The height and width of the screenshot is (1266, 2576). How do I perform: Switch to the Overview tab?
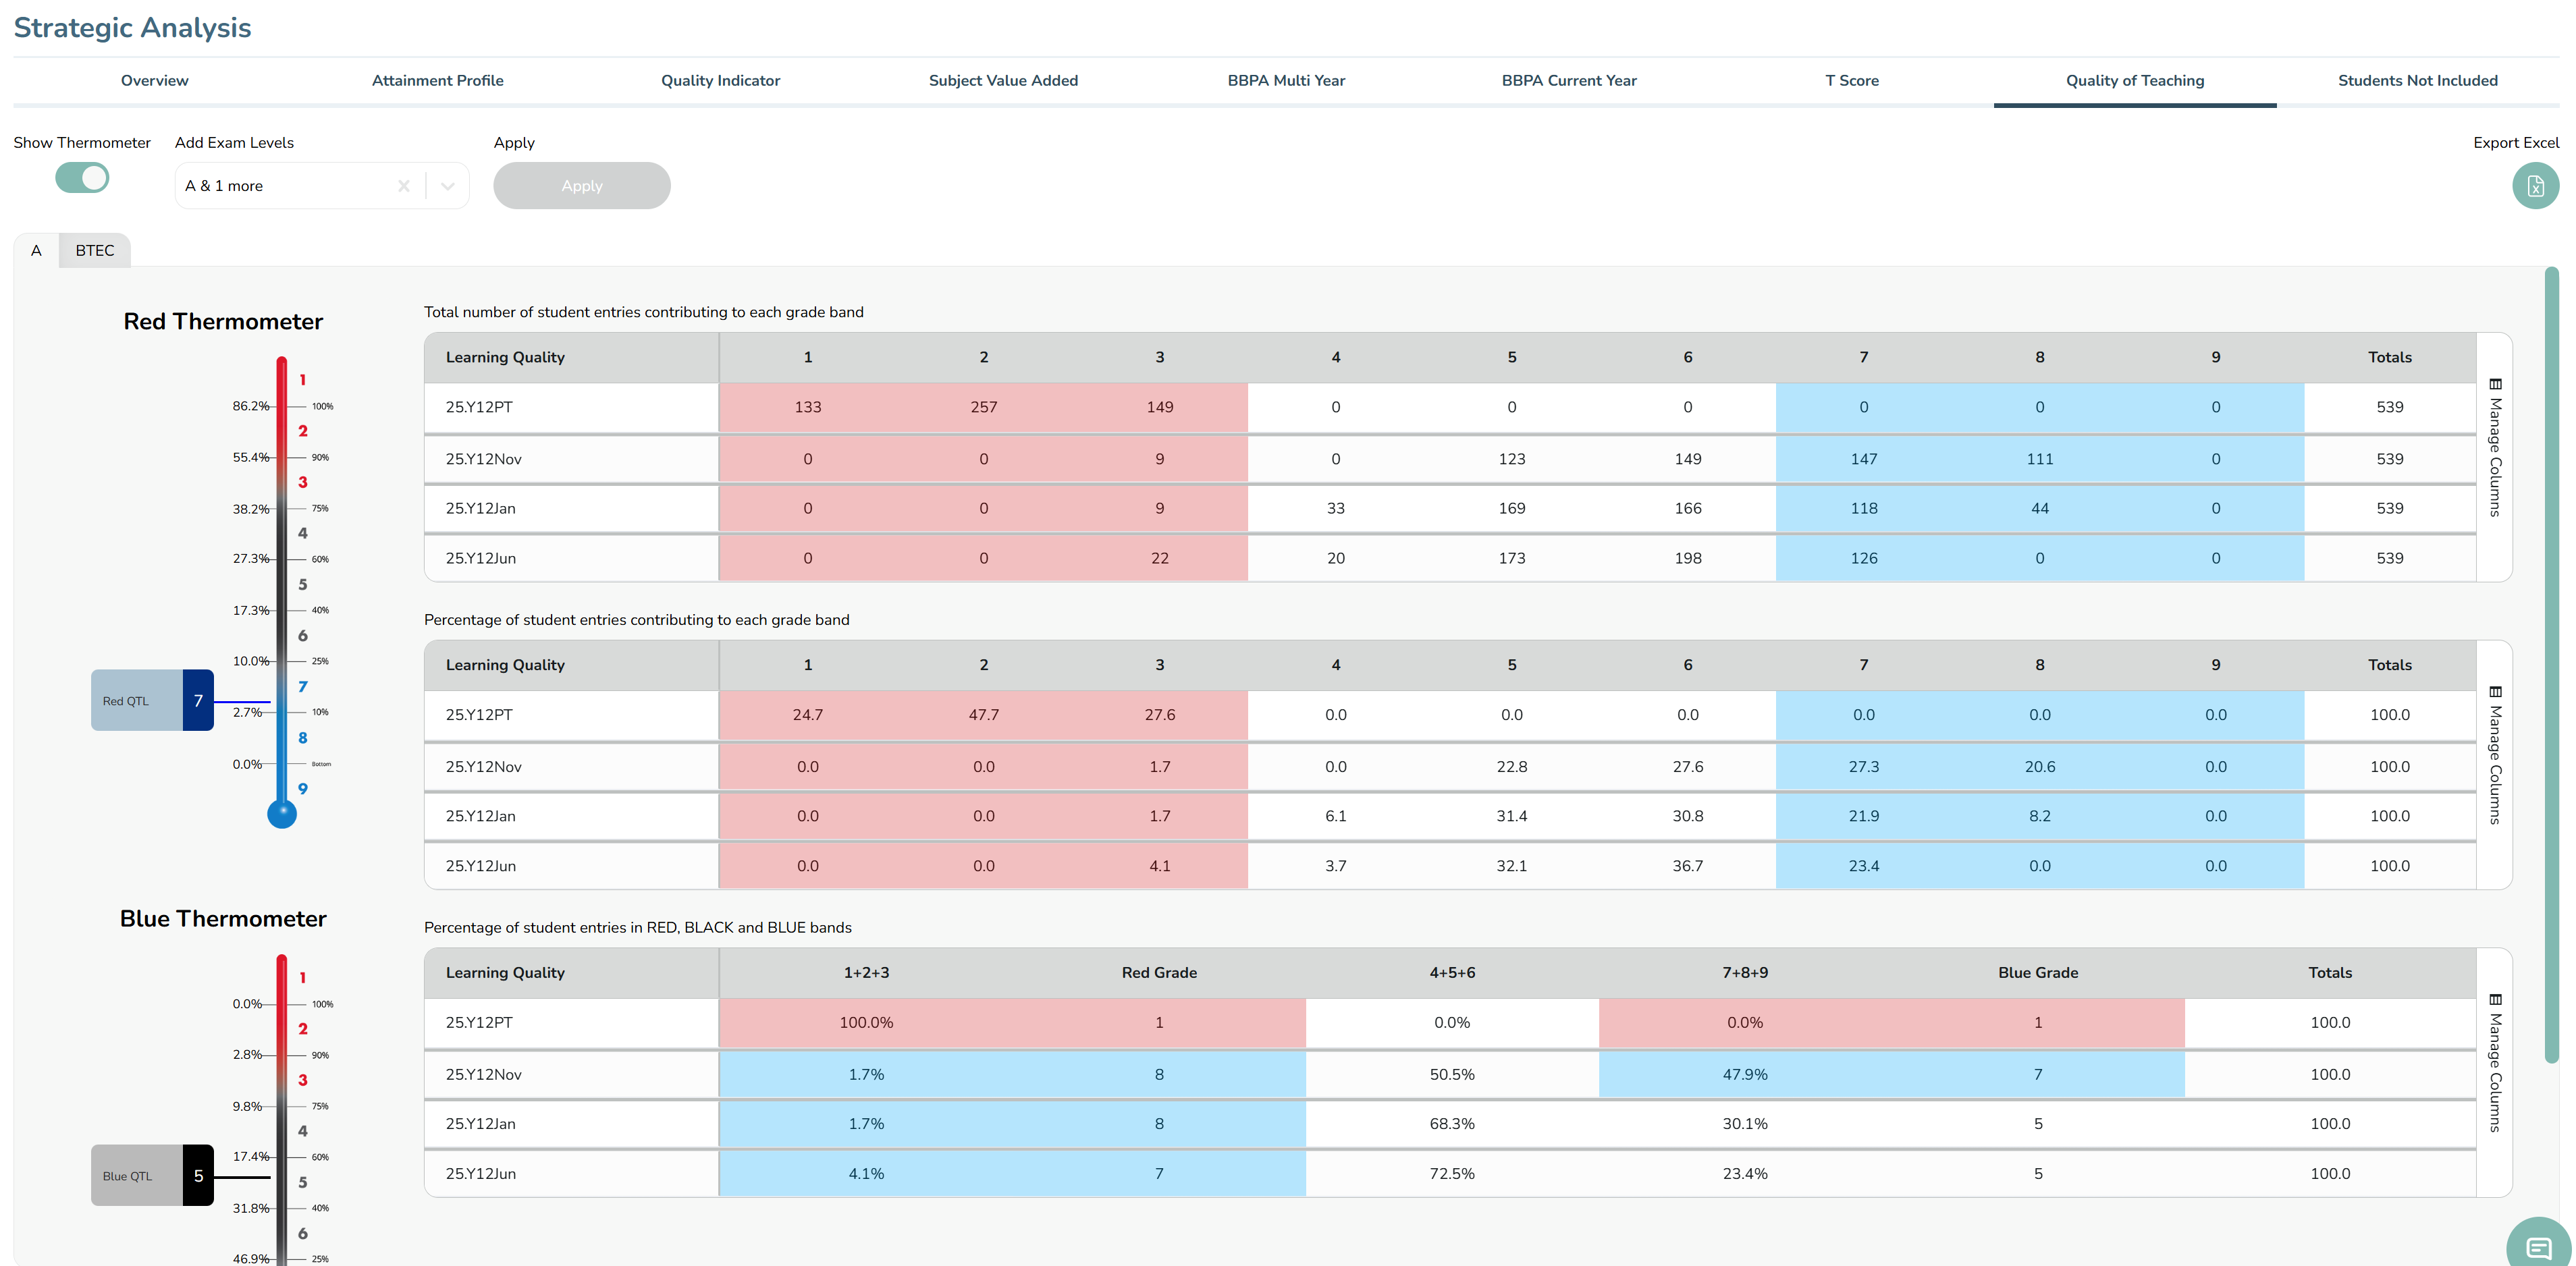tap(154, 81)
